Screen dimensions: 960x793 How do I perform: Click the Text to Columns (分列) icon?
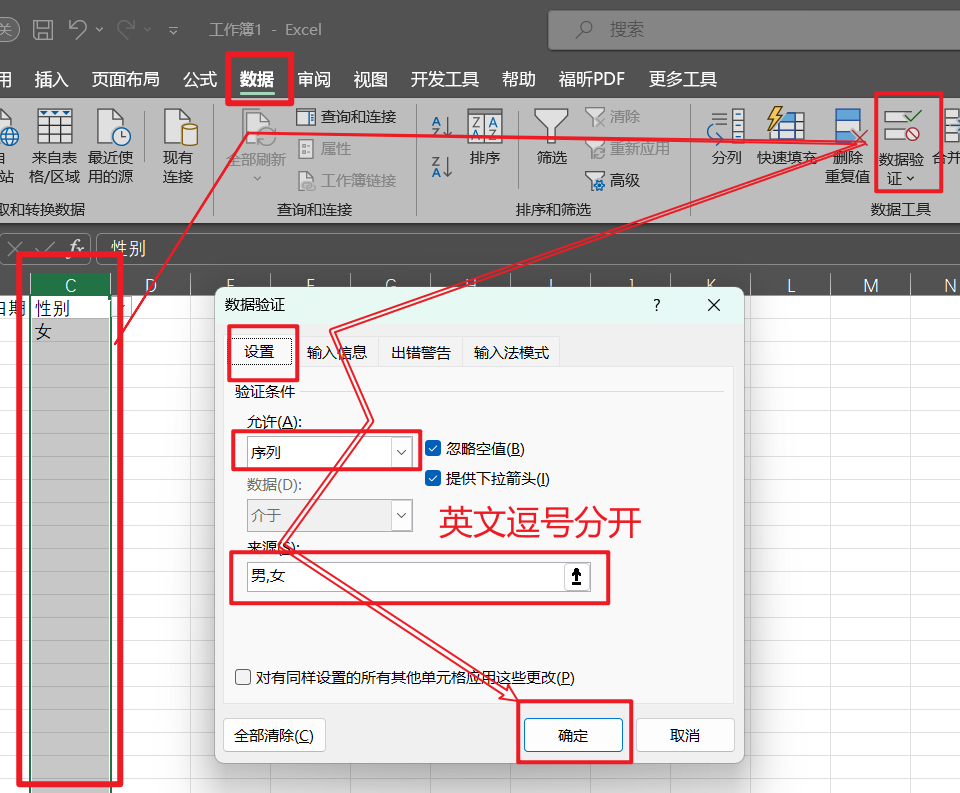[726, 138]
